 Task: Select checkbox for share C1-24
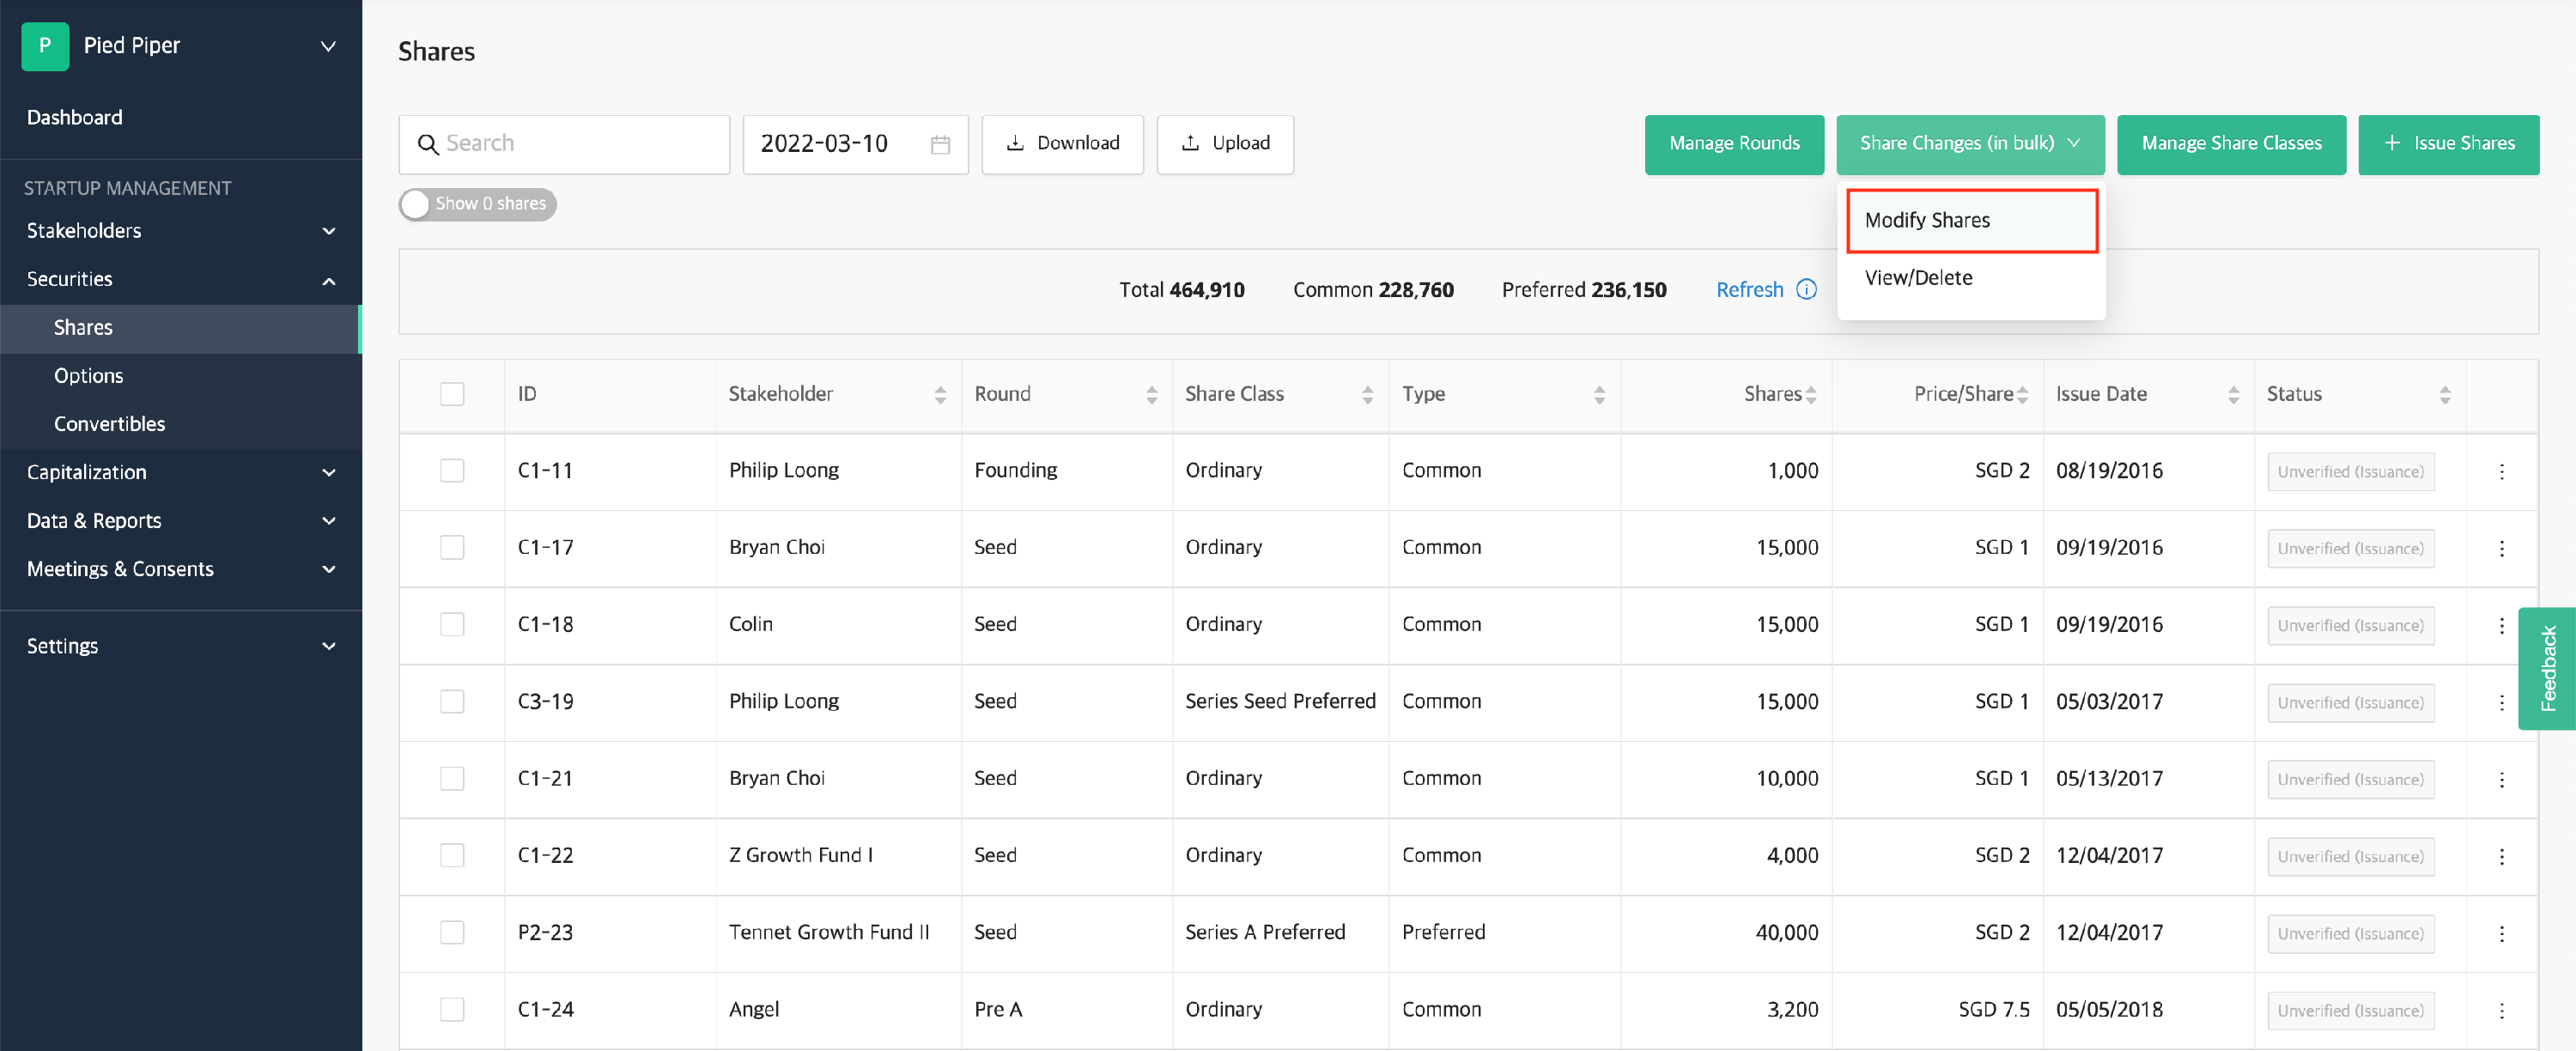452,1009
